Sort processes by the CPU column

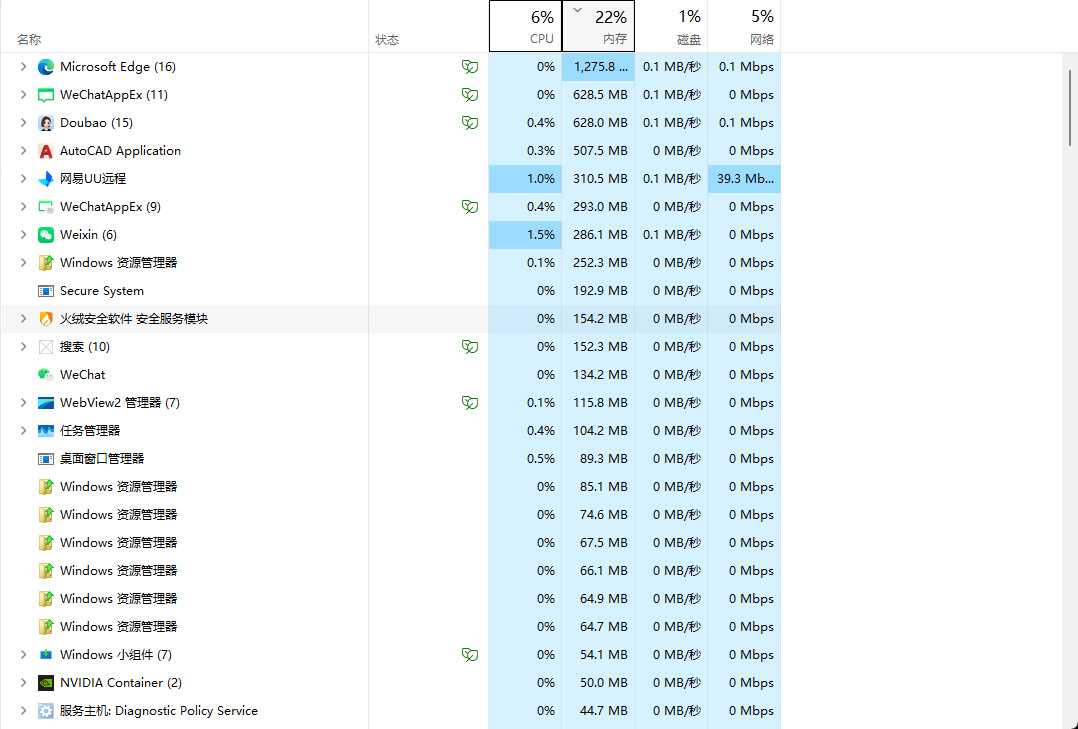[525, 27]
